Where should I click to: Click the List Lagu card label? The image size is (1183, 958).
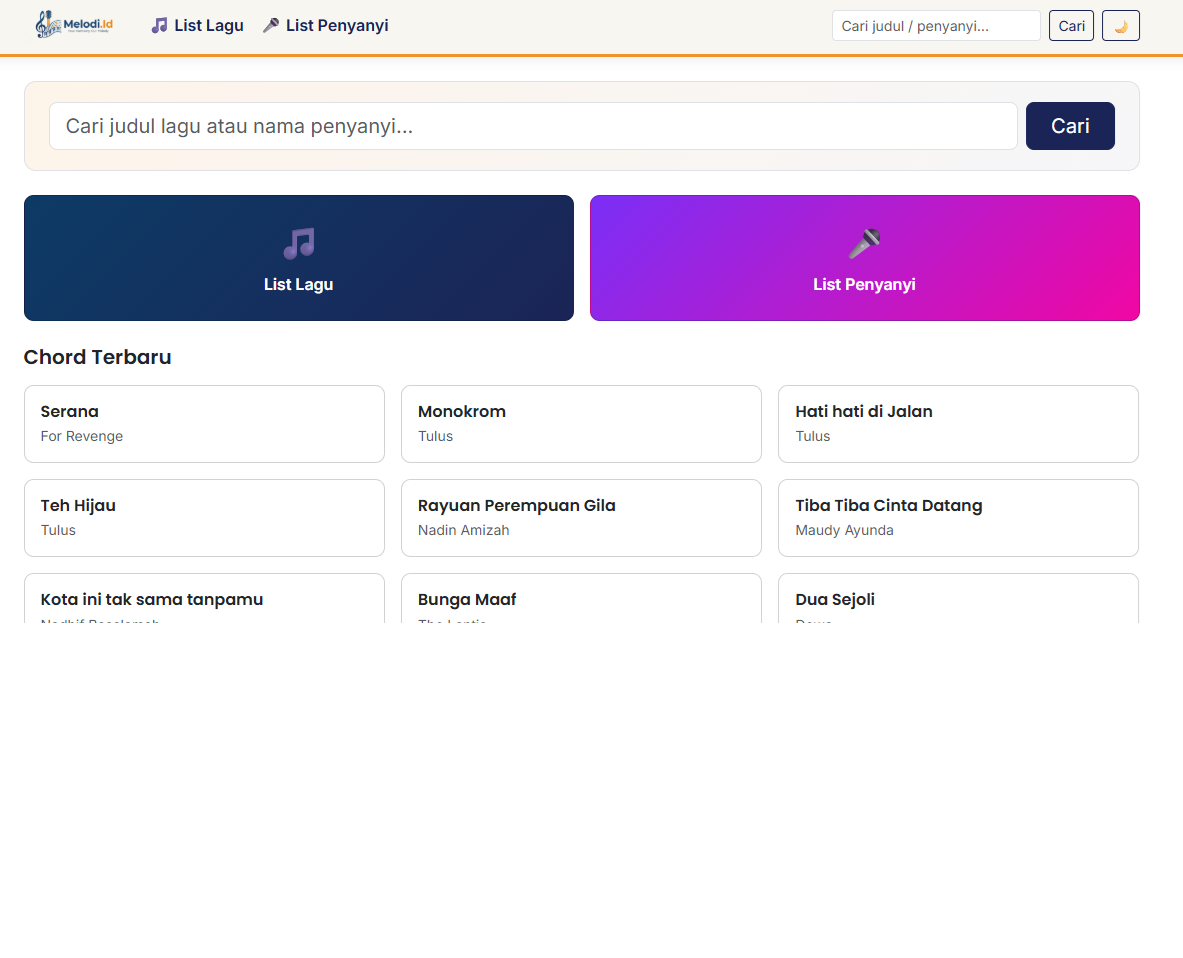tap(299, 284)
